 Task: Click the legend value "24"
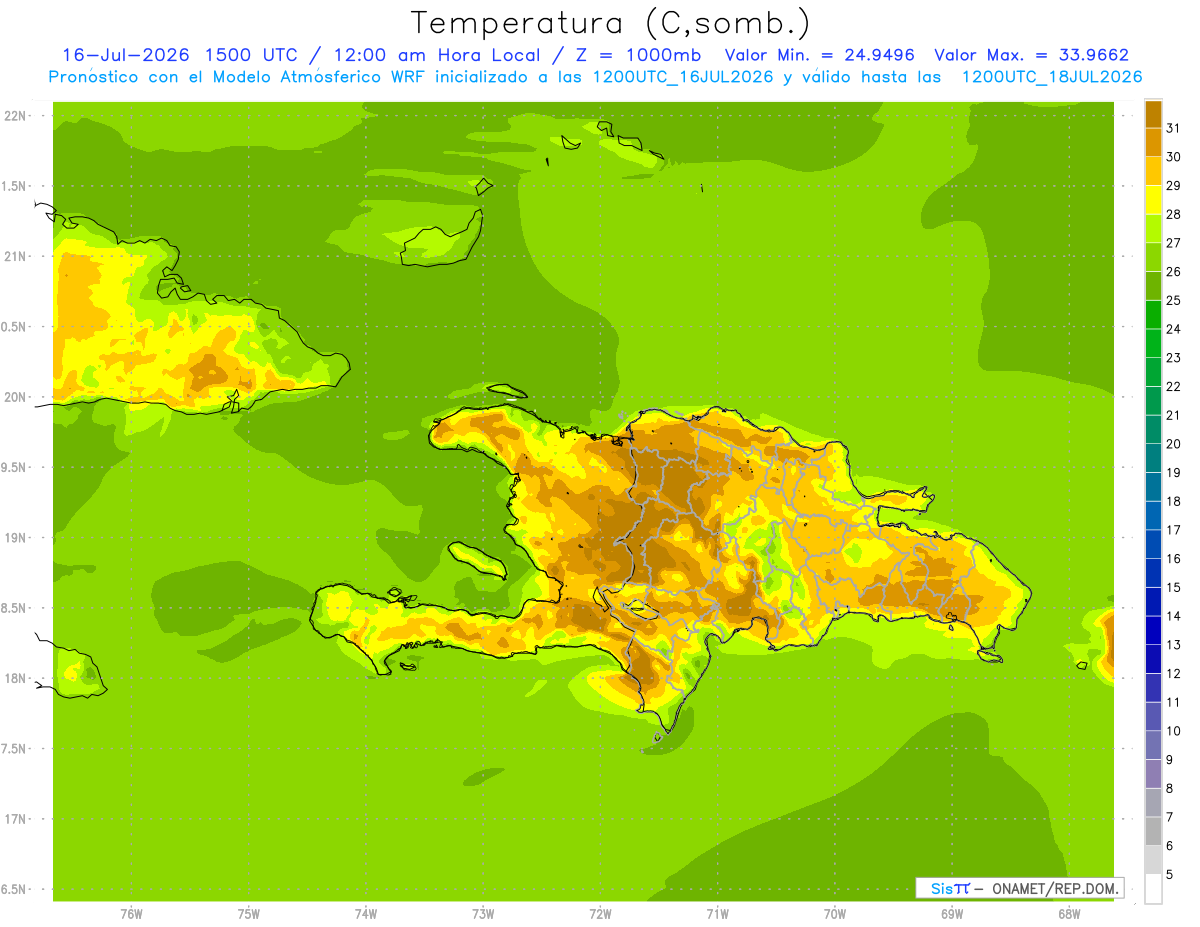1173,328
